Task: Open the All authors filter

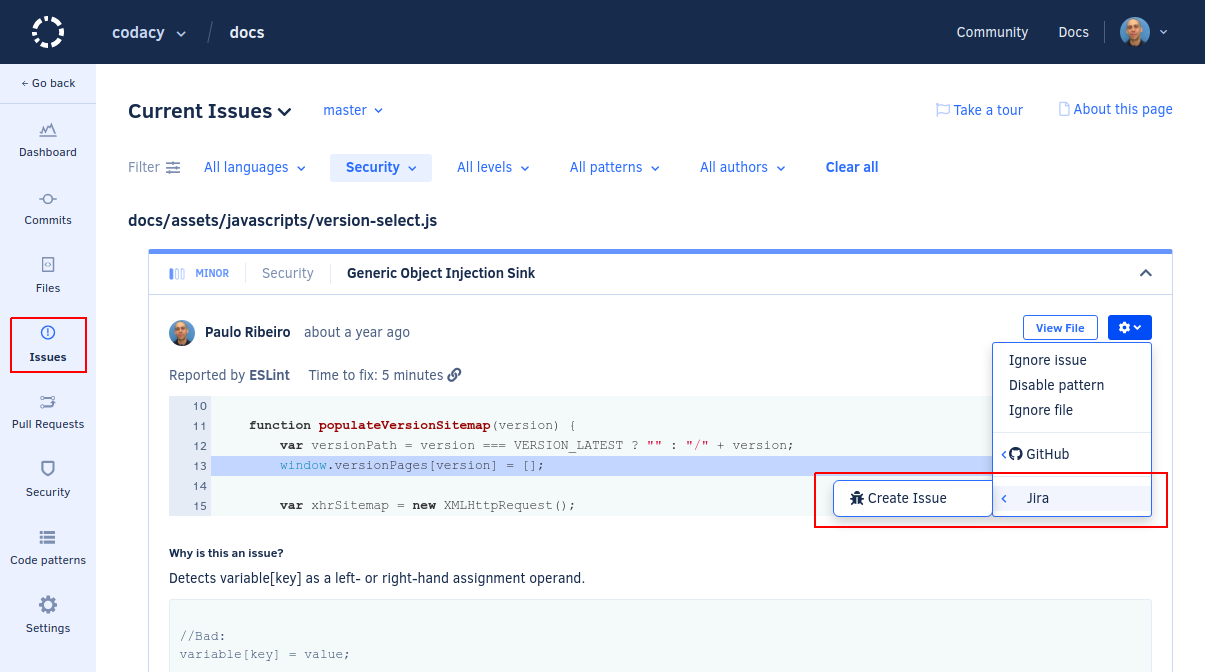Action: coord(743,167)
